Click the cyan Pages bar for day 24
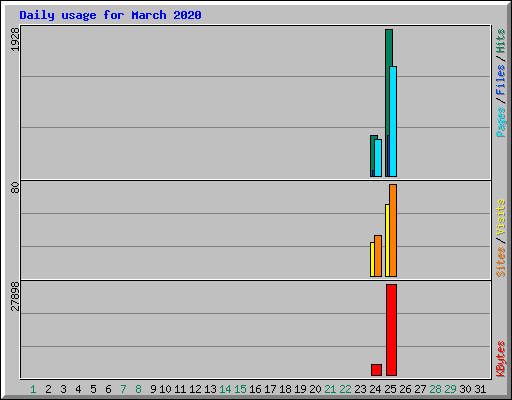The image size is (512, 400). click(378, 158)
